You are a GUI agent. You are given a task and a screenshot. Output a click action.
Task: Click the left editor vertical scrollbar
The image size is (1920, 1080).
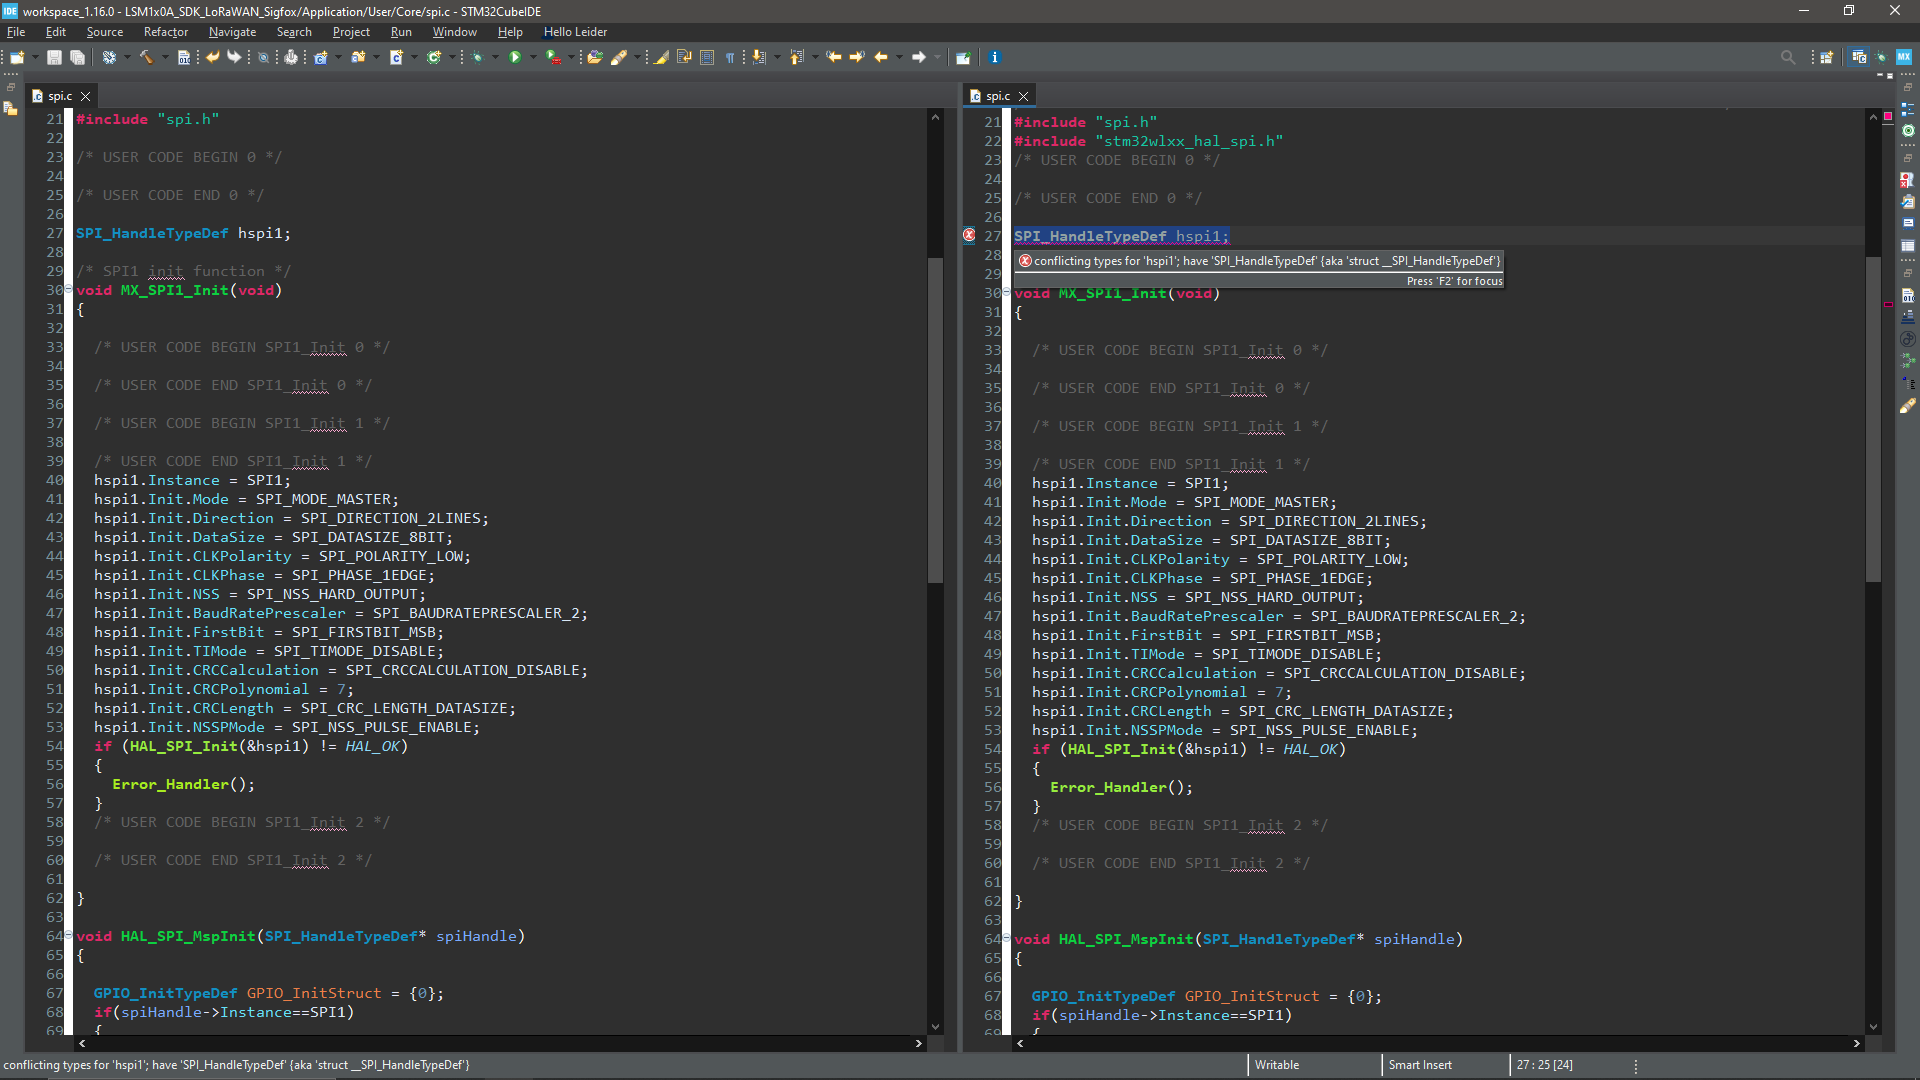pyautogui.click(x=935, y=420)
